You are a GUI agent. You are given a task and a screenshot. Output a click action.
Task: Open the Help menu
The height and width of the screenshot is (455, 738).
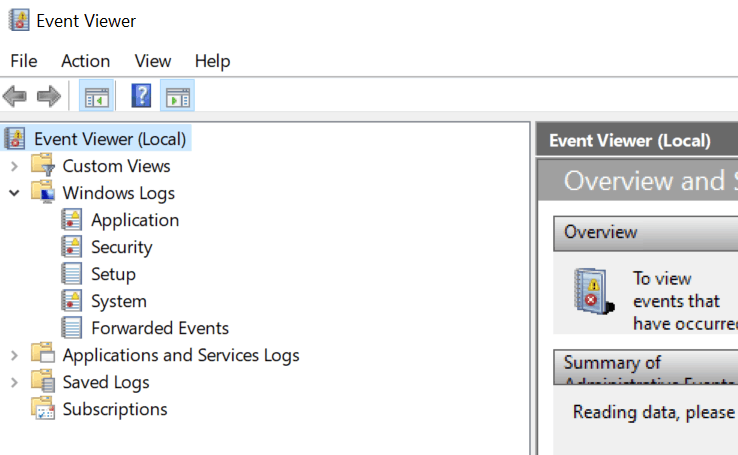coord(213,61)
